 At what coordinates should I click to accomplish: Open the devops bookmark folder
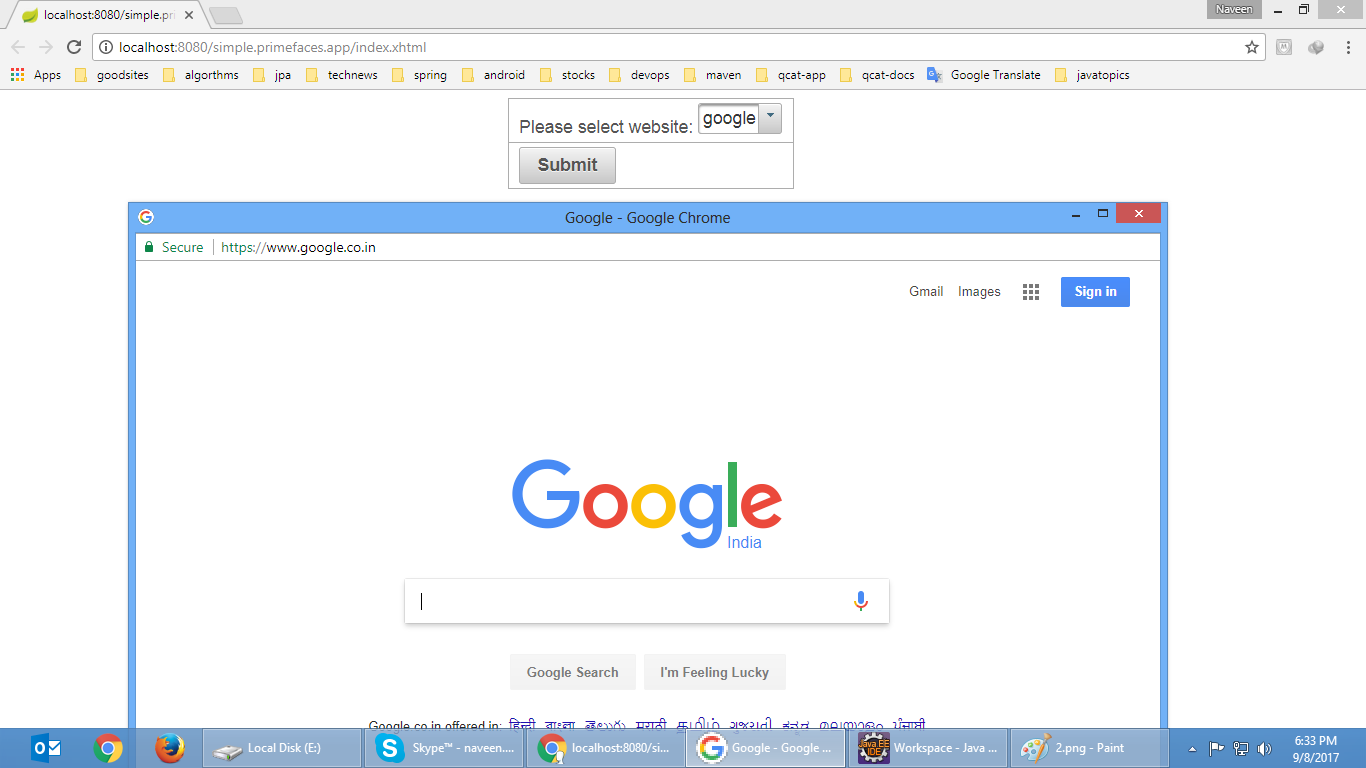(639, 75)
